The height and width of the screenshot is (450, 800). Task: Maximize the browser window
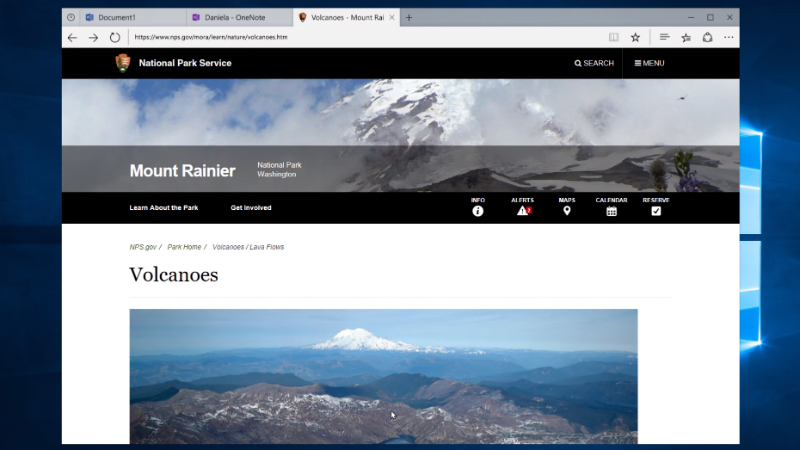[710, 17]
